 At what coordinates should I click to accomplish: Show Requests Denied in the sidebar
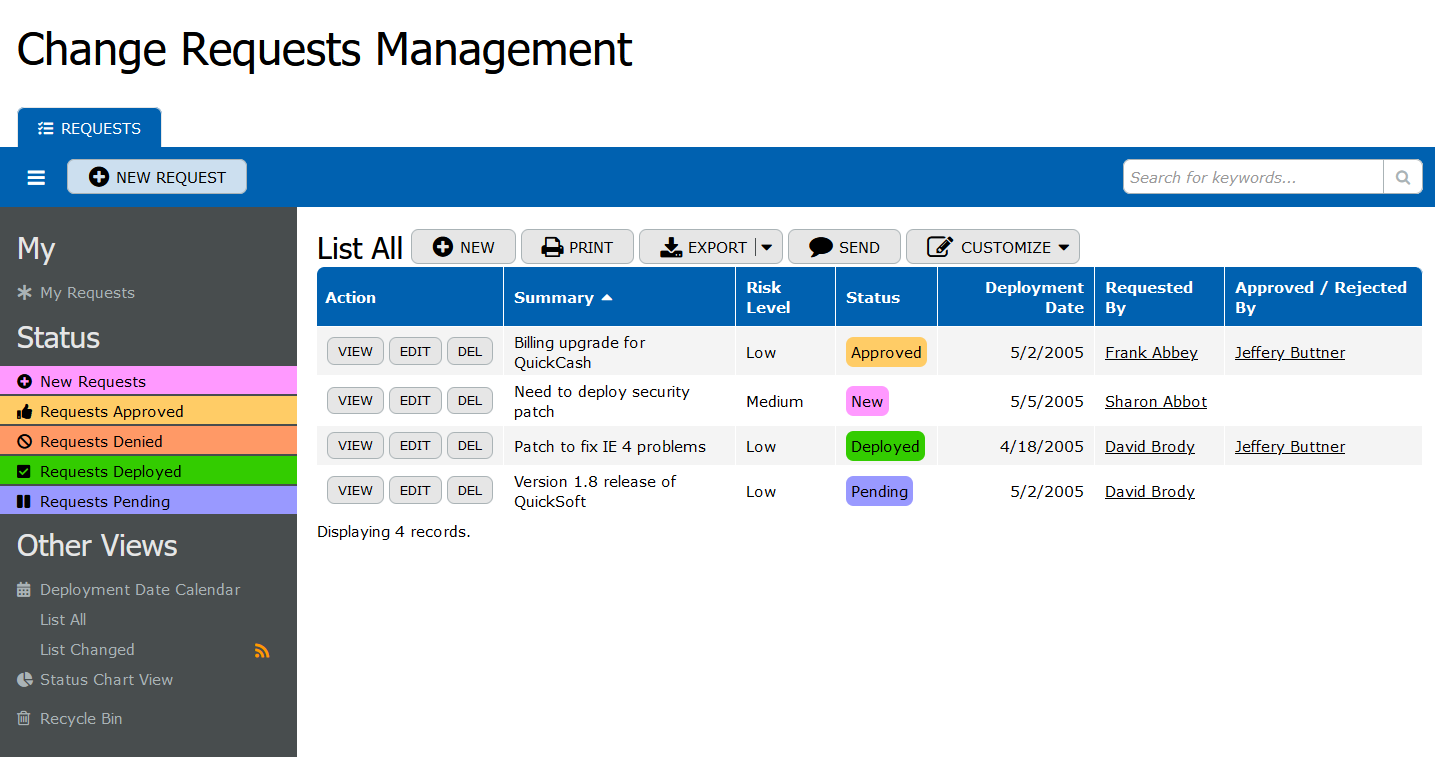click(101, 441)
